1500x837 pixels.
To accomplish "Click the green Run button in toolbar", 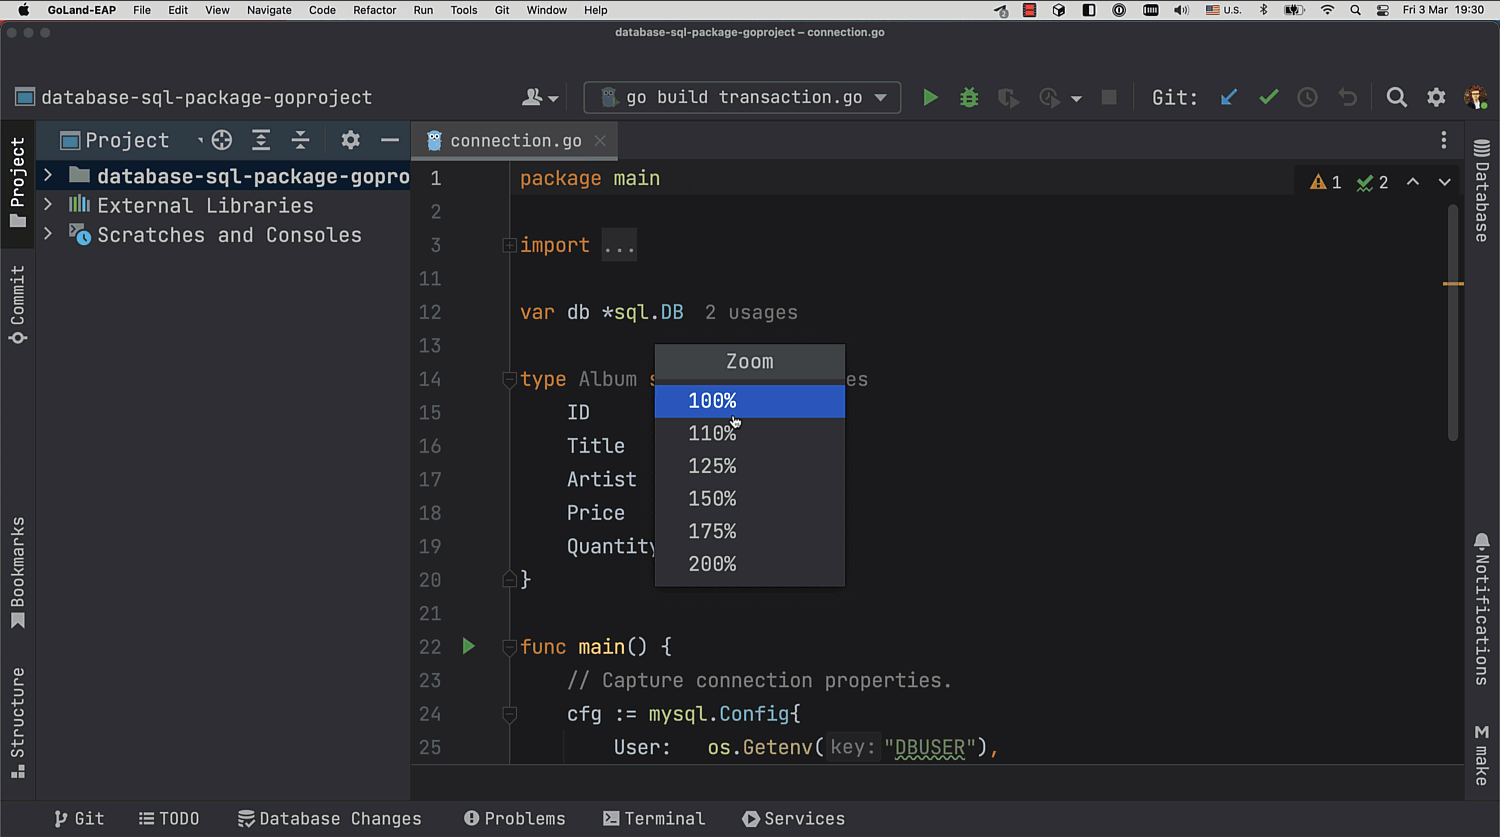I will (930, 97).
